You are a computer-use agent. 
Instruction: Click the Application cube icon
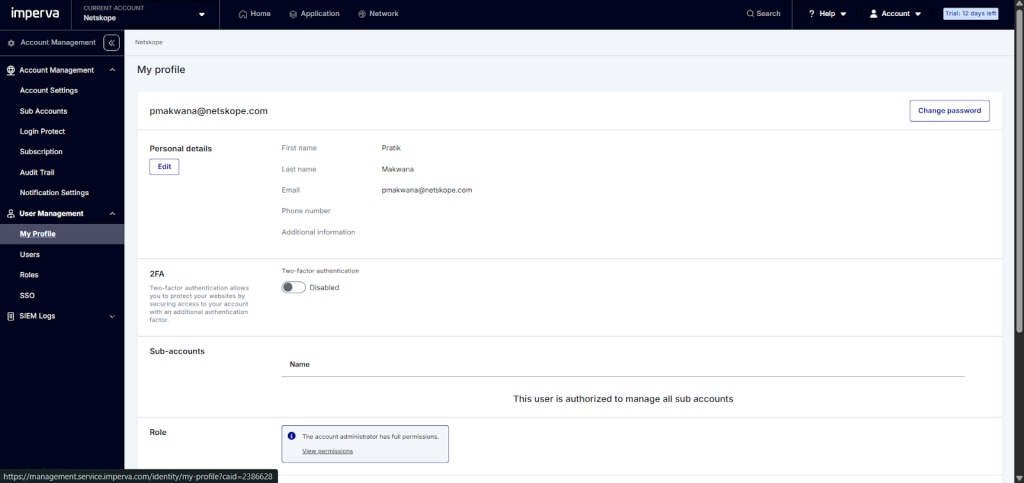click(x=293, y=14)
